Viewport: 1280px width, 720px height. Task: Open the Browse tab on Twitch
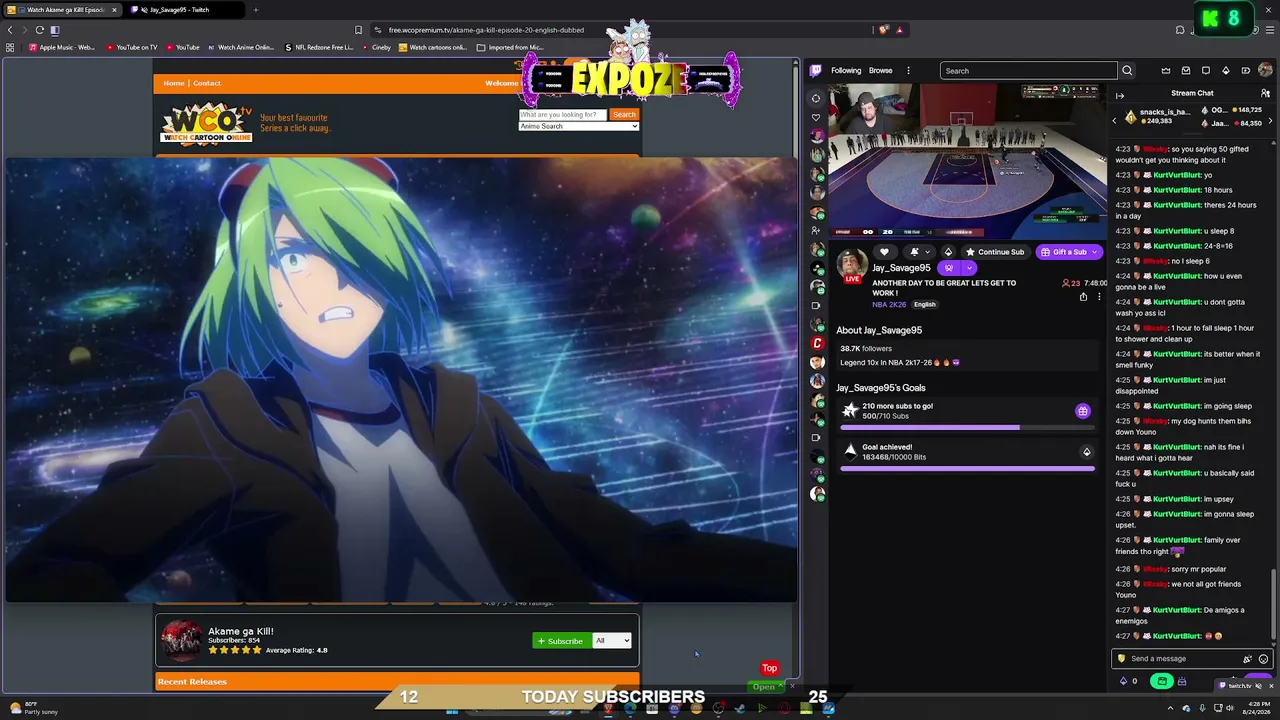coord(881,71)
